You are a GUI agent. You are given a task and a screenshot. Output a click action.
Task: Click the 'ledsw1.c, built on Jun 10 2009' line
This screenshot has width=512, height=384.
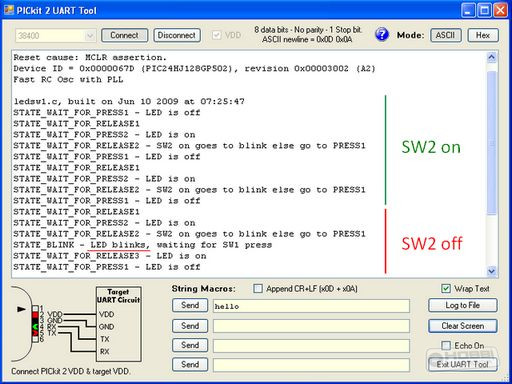click(x=129, y=101)
